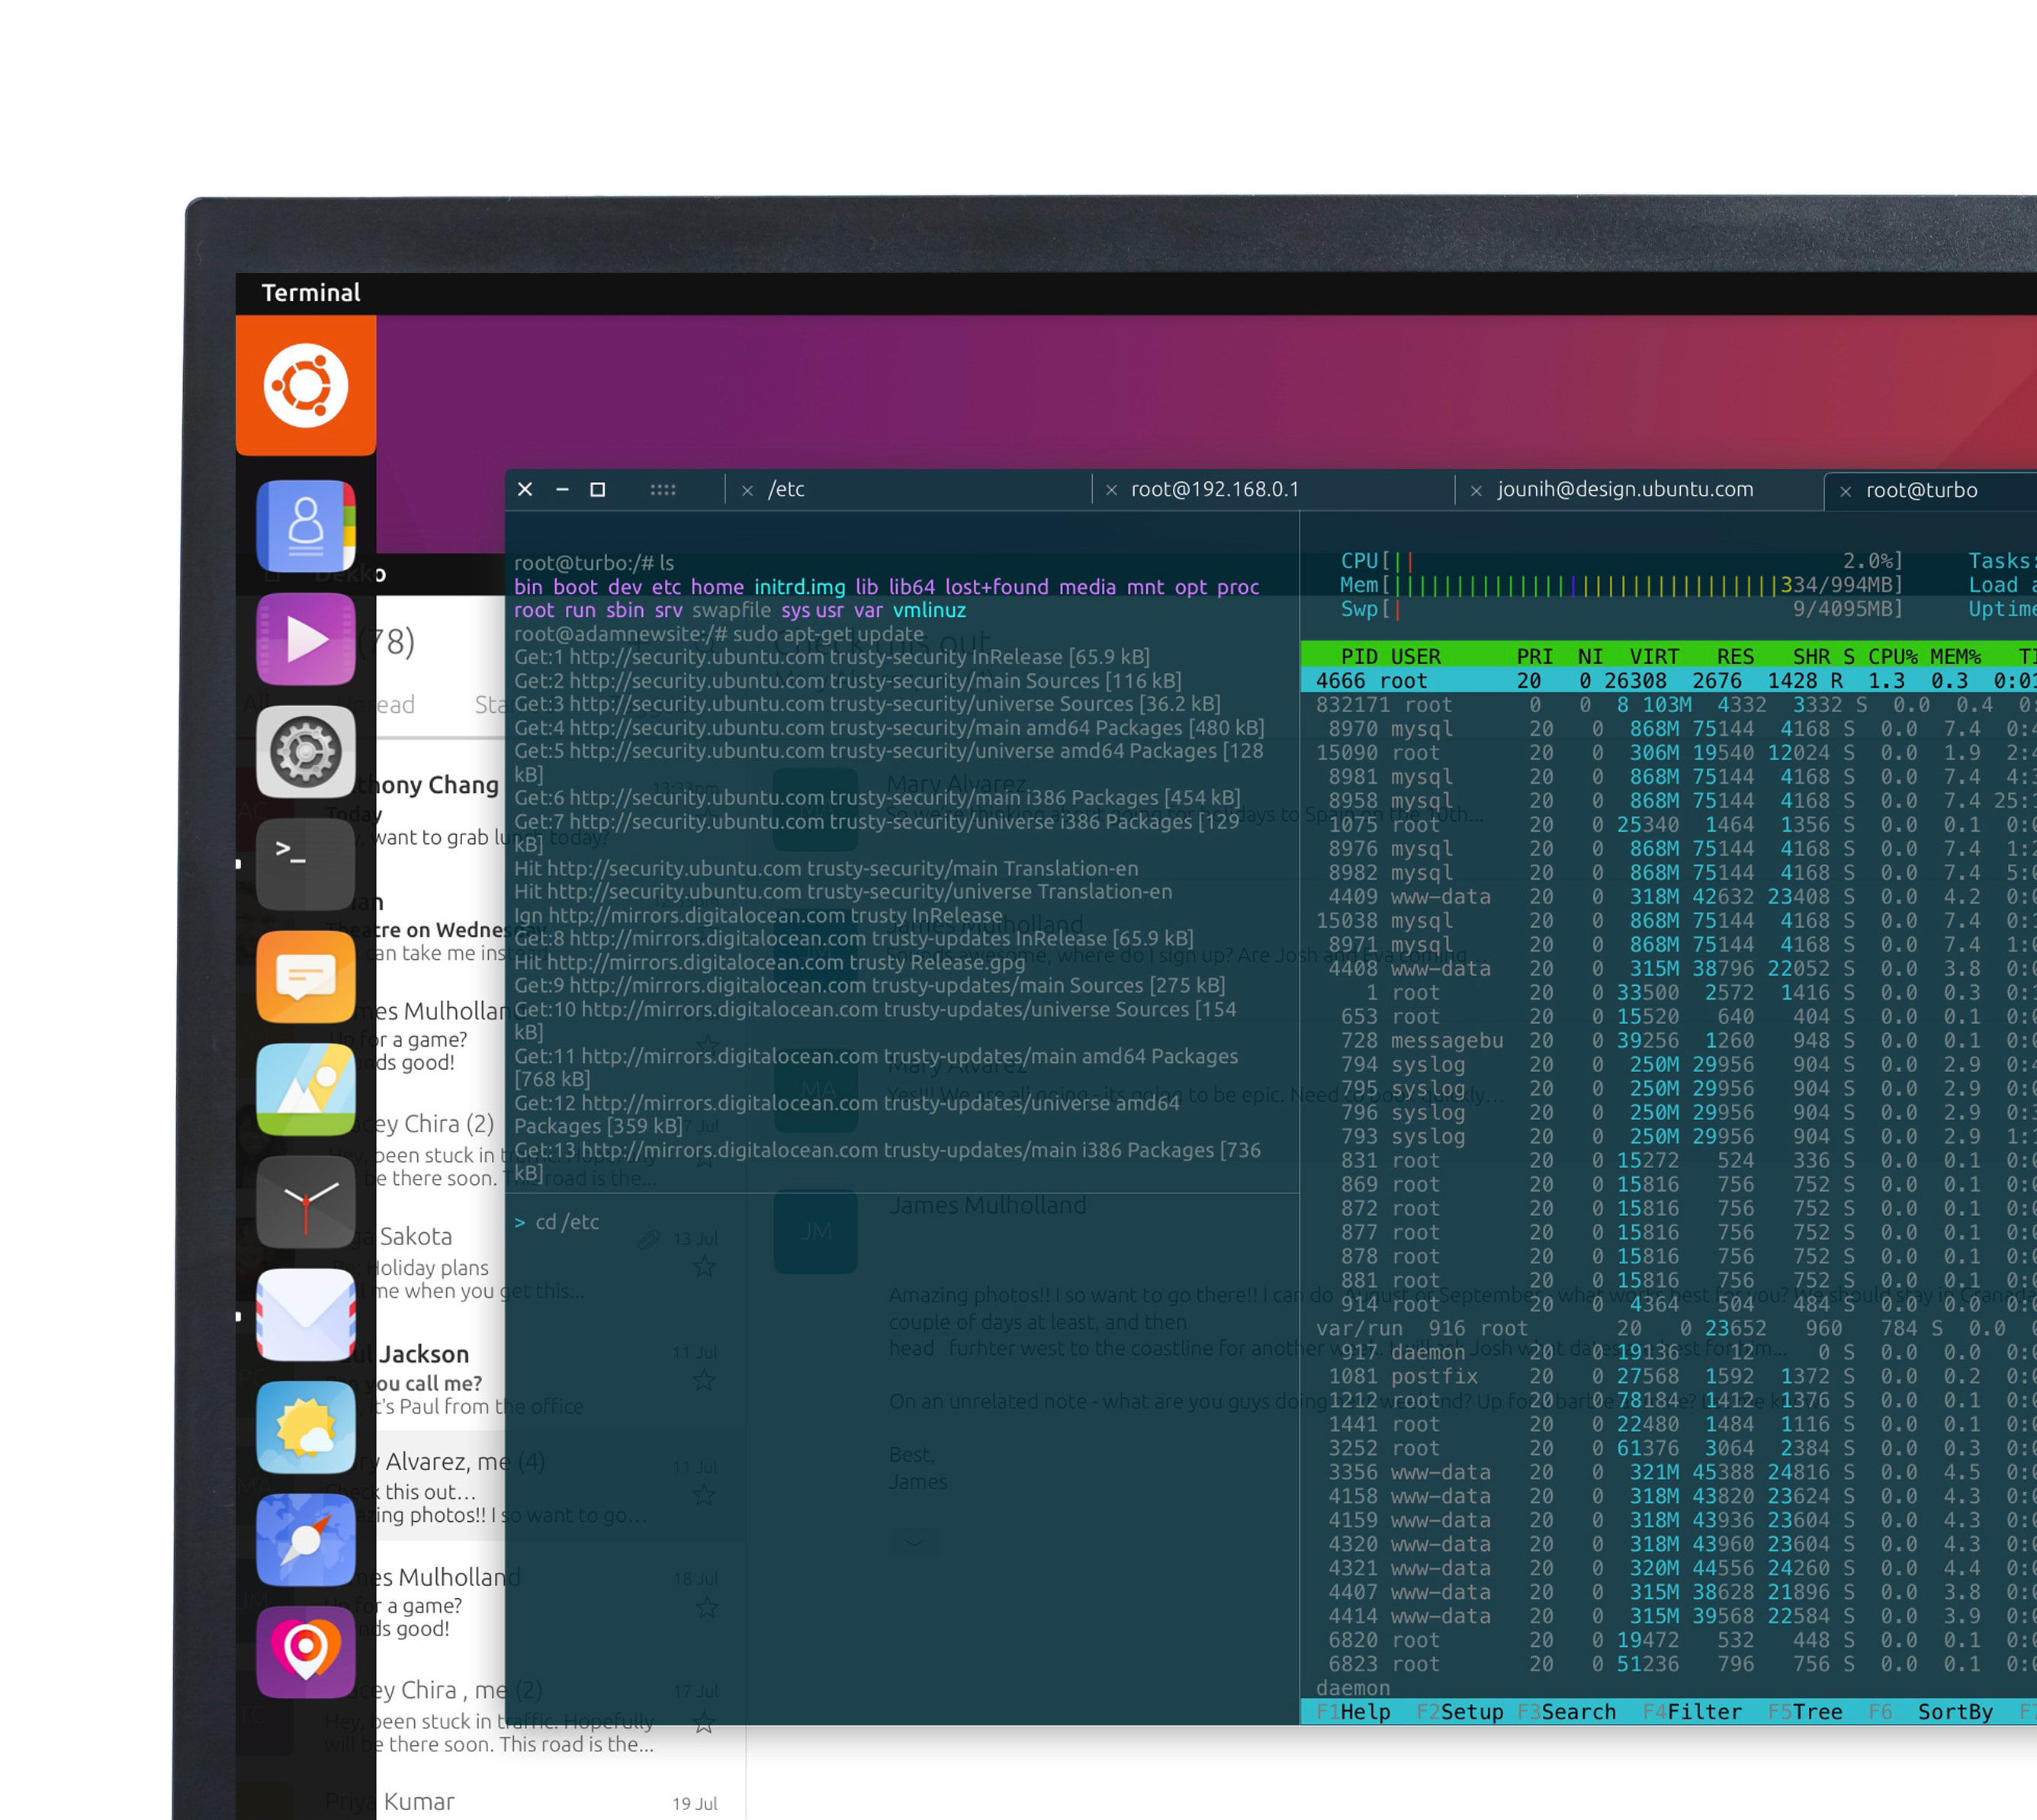
Task: Open the Ubuntu dash launcher
Action: pos(305,386)
